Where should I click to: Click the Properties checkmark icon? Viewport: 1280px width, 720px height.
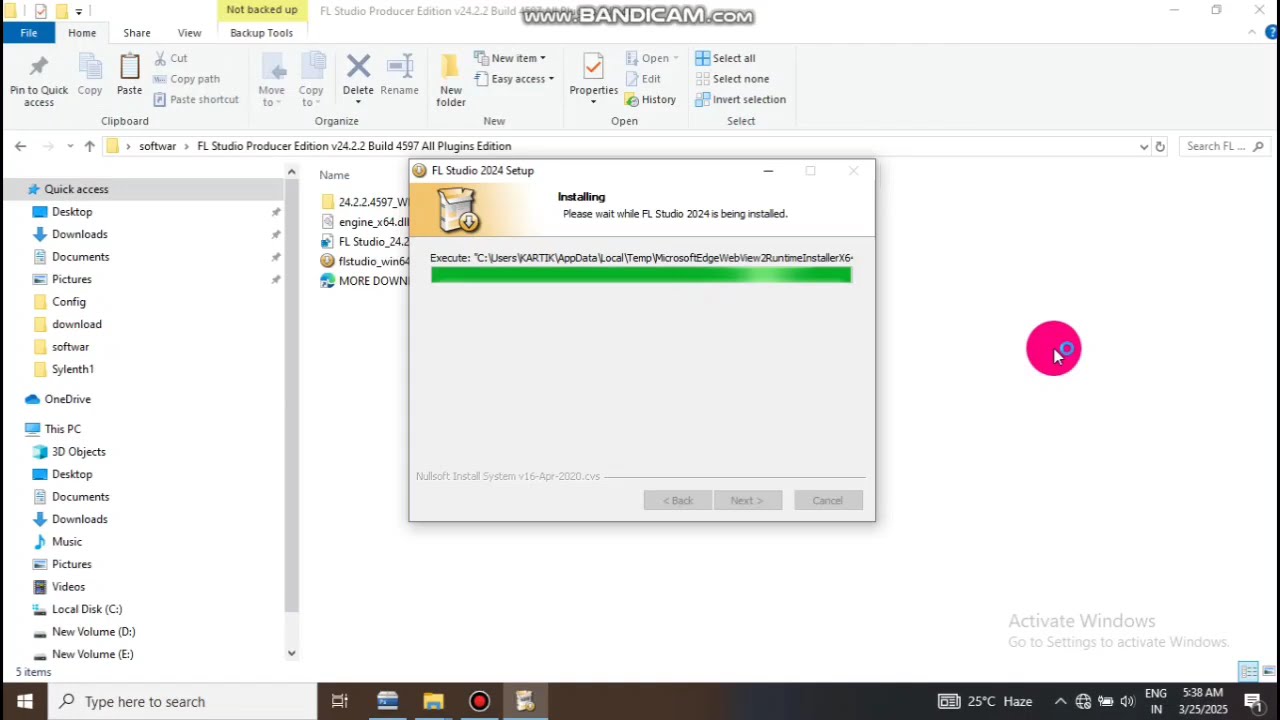click(593, 67)
